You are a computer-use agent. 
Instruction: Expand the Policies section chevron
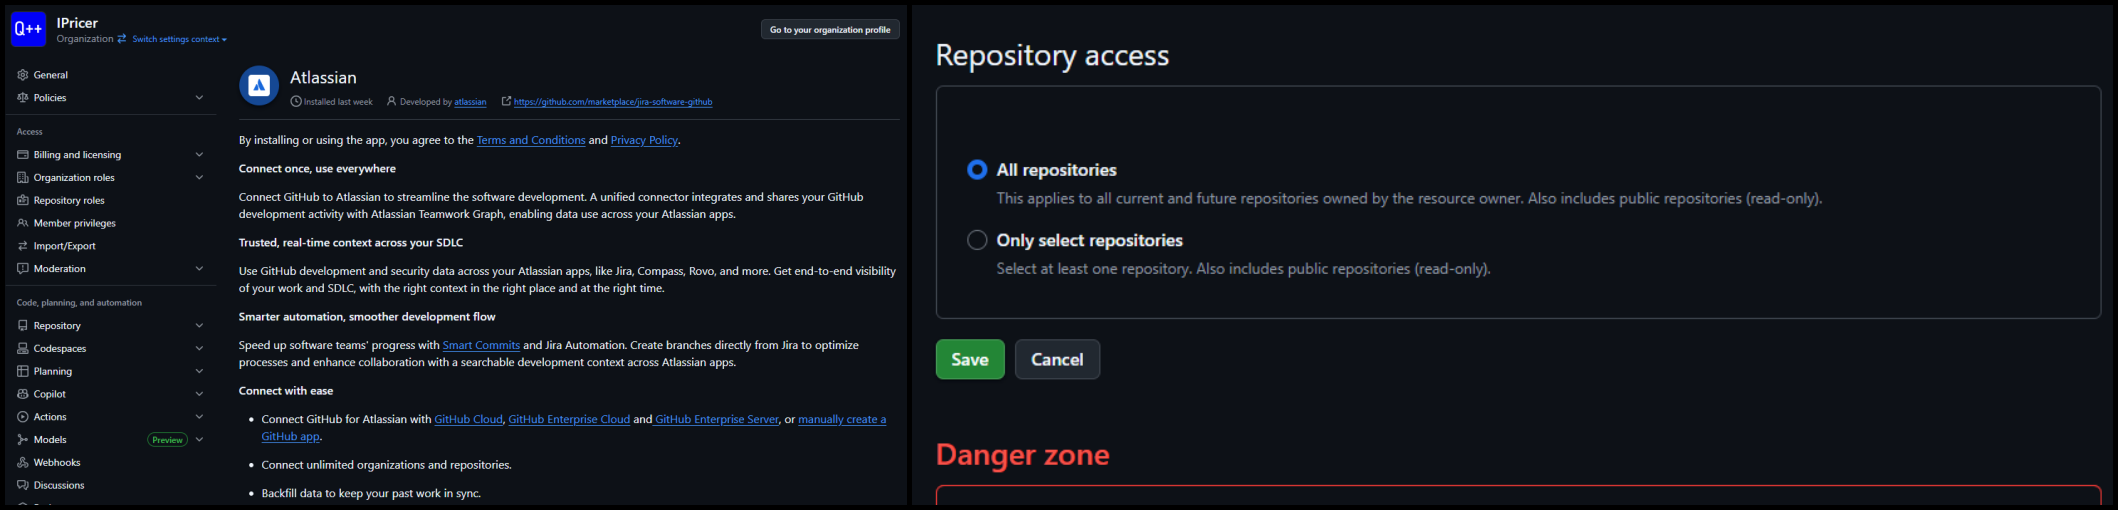199,98
